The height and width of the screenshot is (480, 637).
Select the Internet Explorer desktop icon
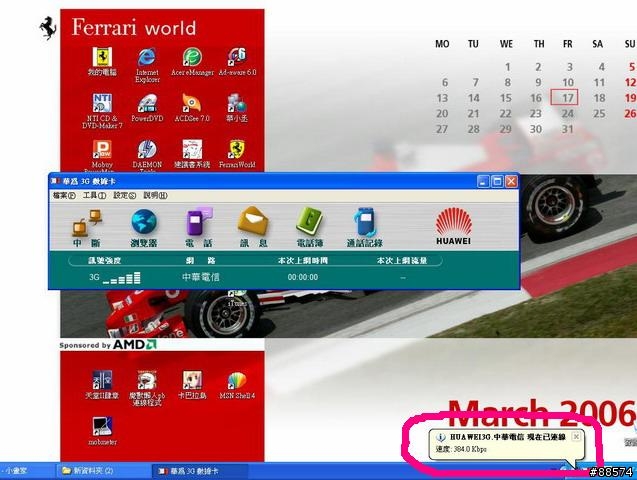pyautogui.click(x=147, y=65)
